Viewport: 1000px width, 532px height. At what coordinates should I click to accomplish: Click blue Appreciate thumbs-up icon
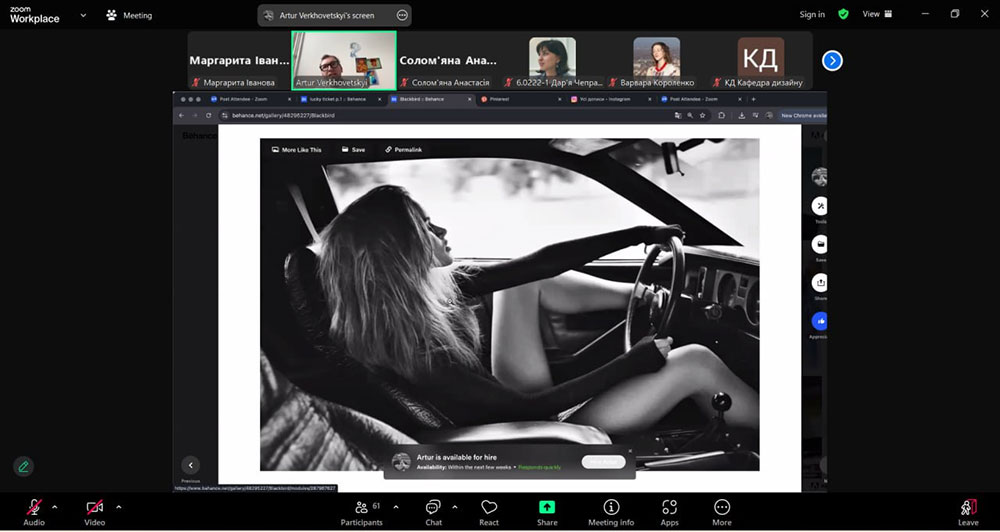[x=820, y=321]
